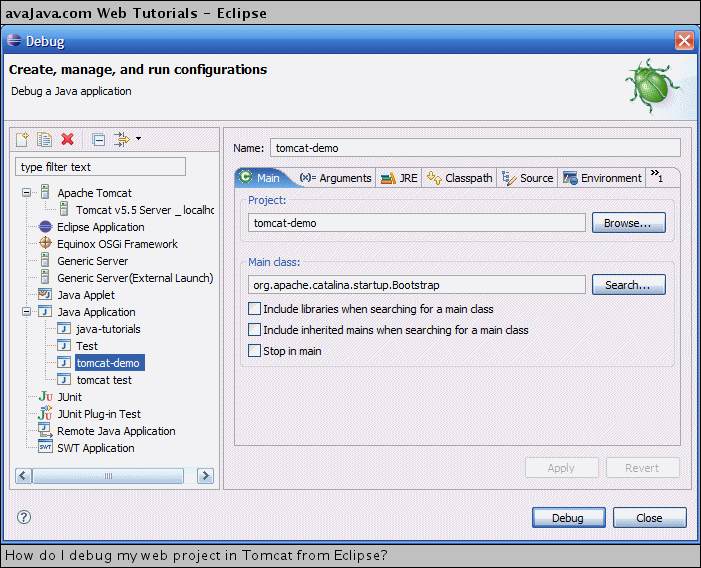Switch to the Source tab
This screenshot has height=568, width=701.
click(528, 178)
